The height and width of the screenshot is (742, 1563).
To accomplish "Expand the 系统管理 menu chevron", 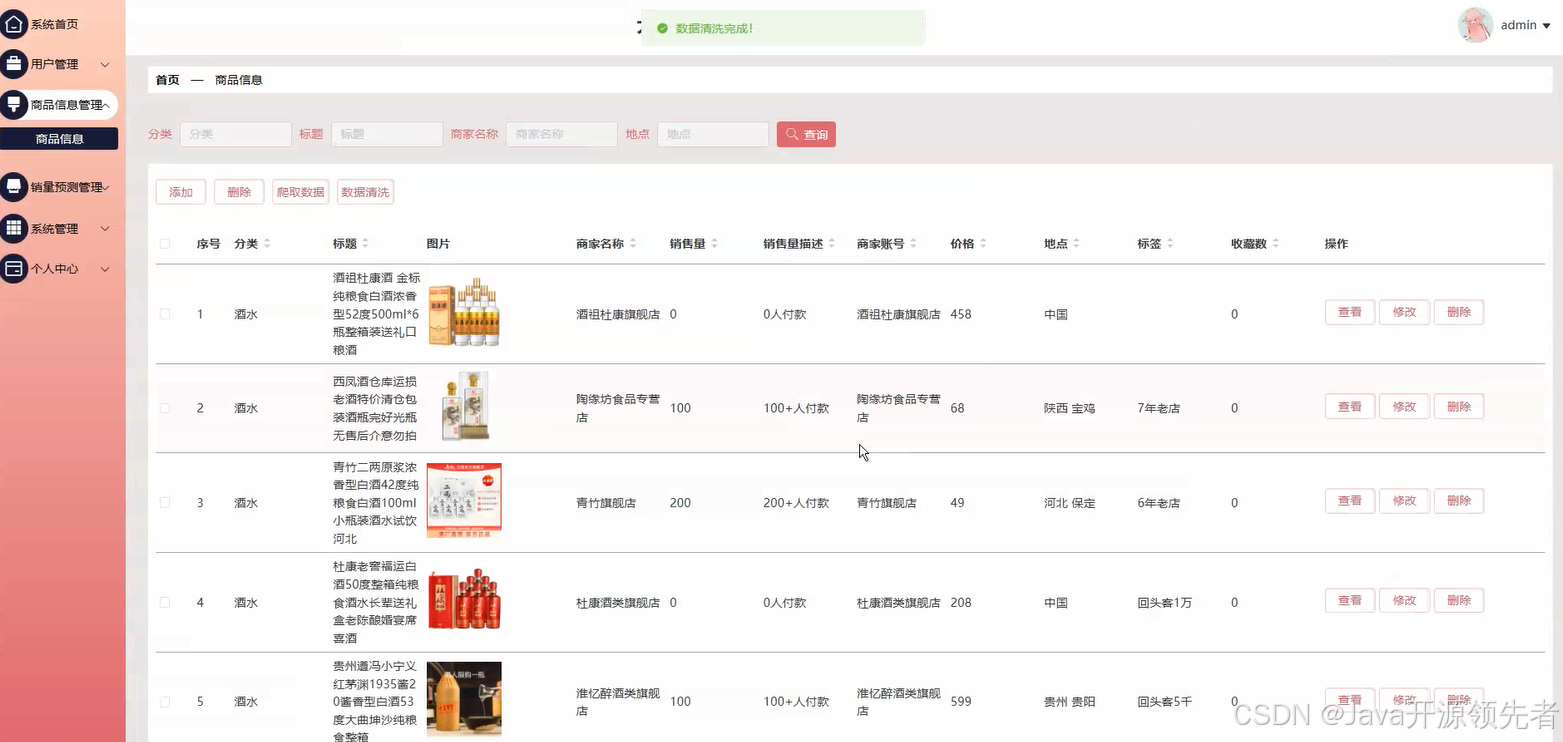I will 105,229.
